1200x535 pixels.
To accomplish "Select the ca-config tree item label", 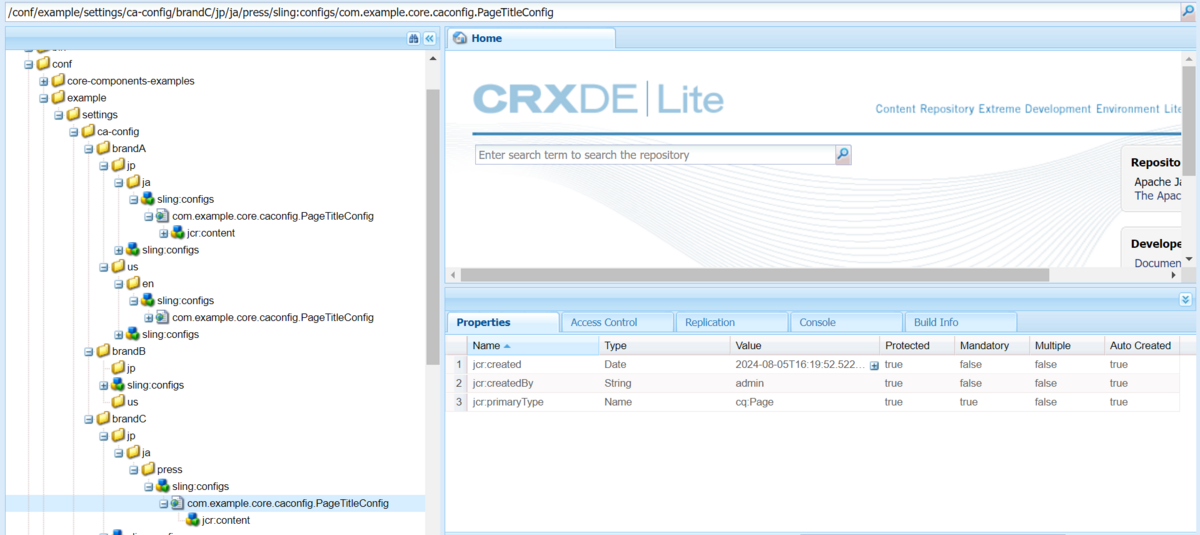I will point(118,132).
